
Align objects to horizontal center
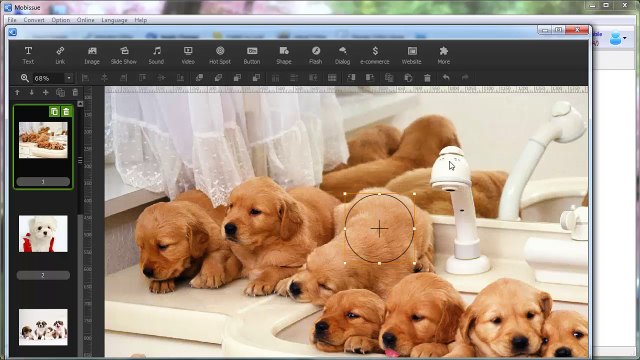(104, 78)
